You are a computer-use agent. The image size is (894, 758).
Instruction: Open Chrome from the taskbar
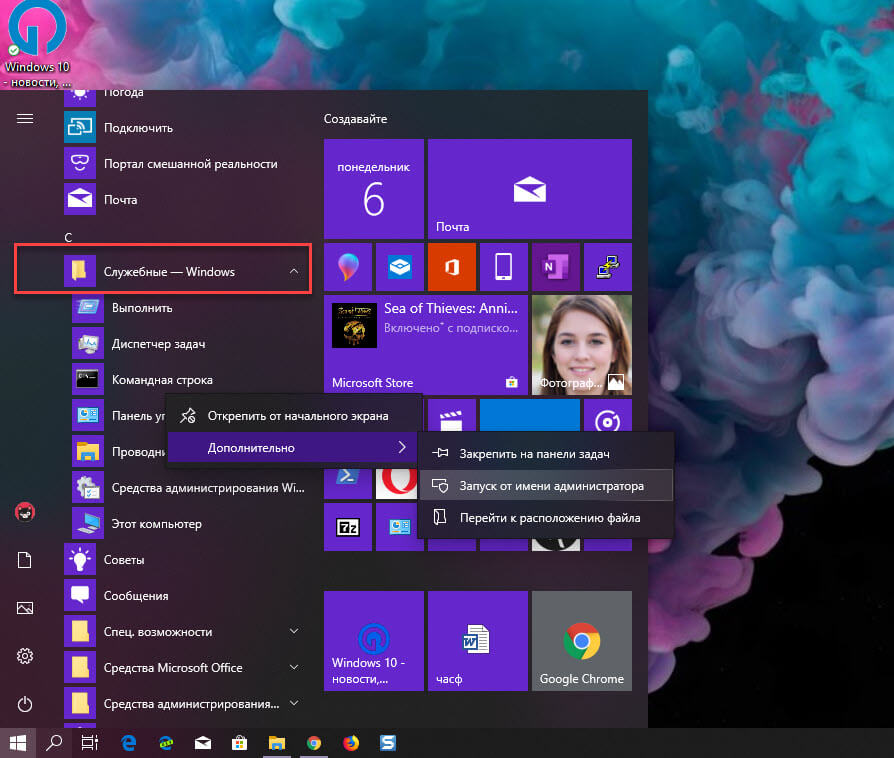coord(314,743)
